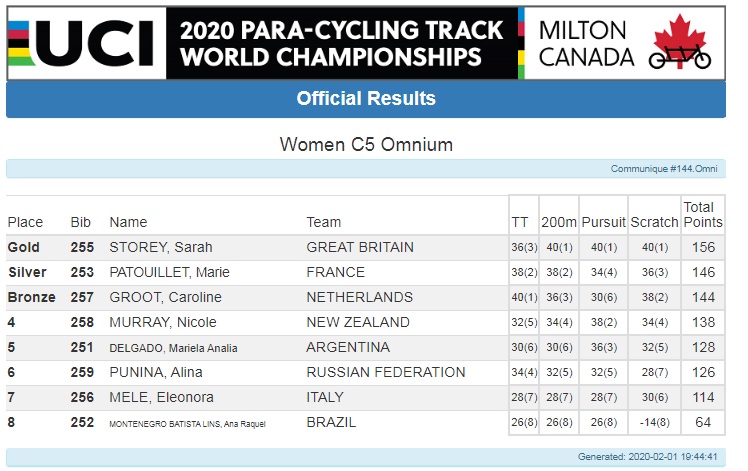This screenshot has height=471, width=748.
Task: Click the UCI logo in banner
Action: 82,43
